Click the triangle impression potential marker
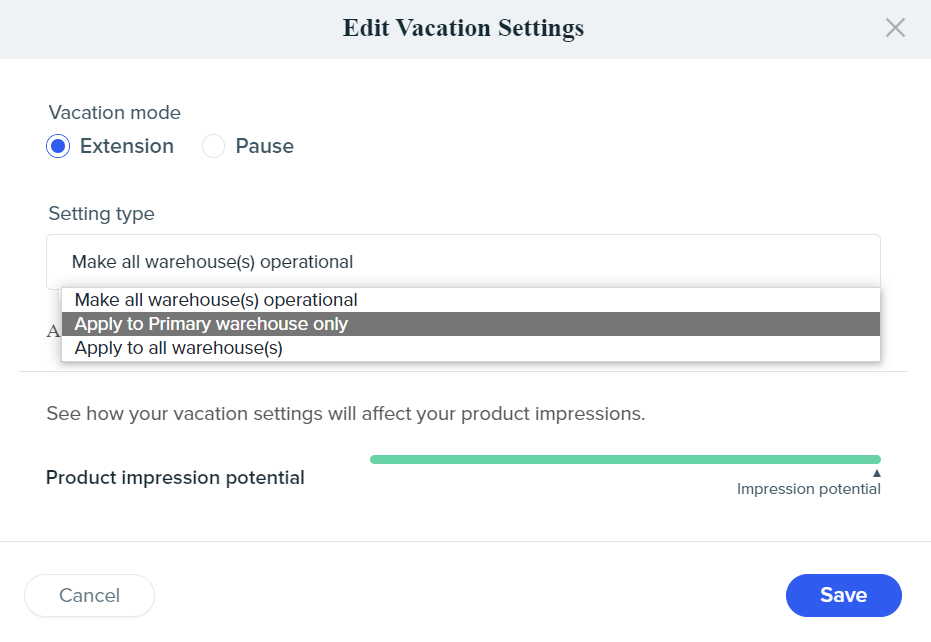This screenshot has width=931, height=642. (x=876, y=473)
